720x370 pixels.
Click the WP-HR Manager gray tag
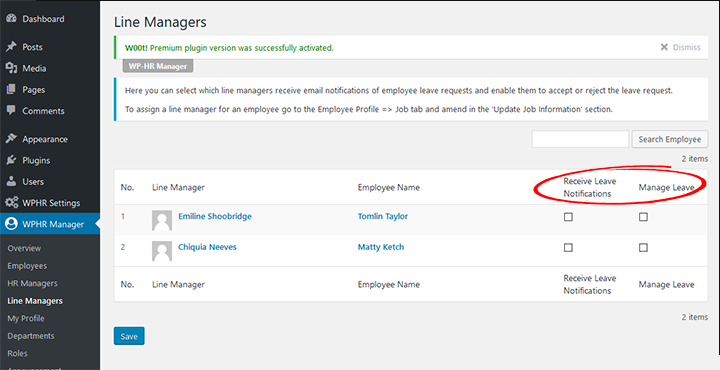pyautogui.click(x=158, y=66)
